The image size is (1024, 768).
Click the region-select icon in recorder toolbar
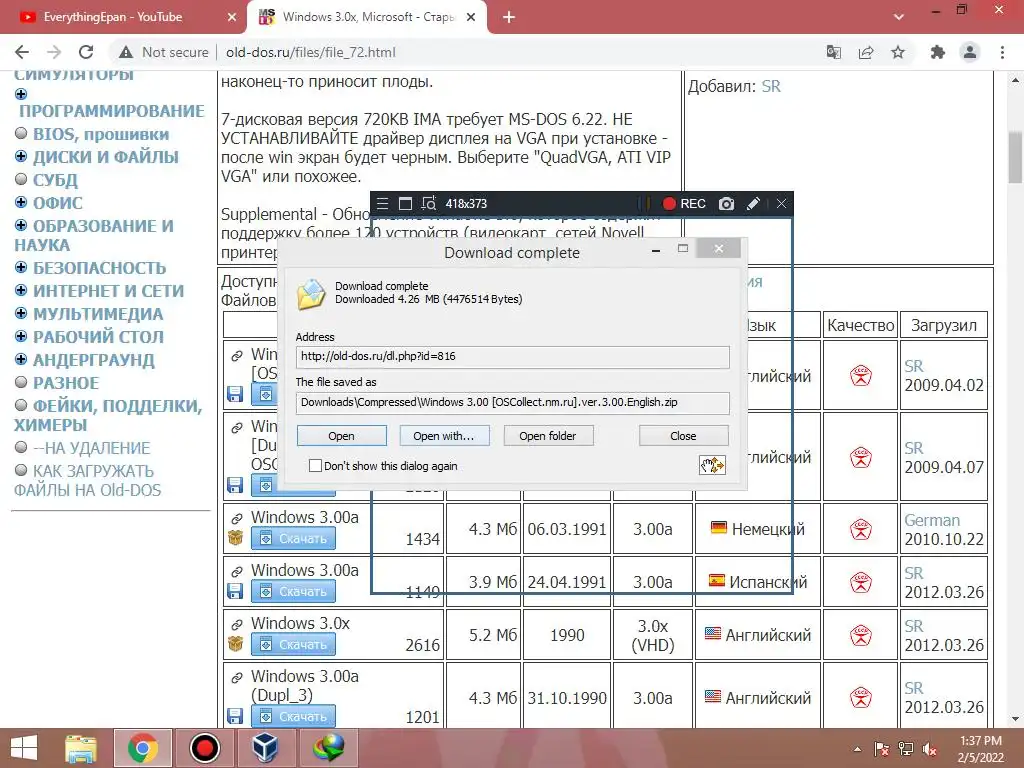click(x=428, y=204)
